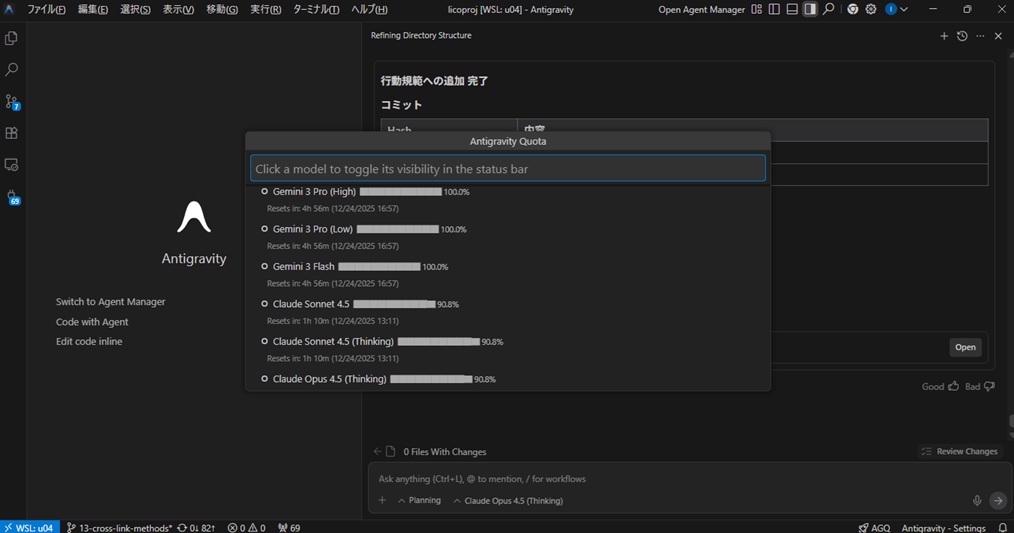Open chat history clock icon

click(x=962, y=36)
